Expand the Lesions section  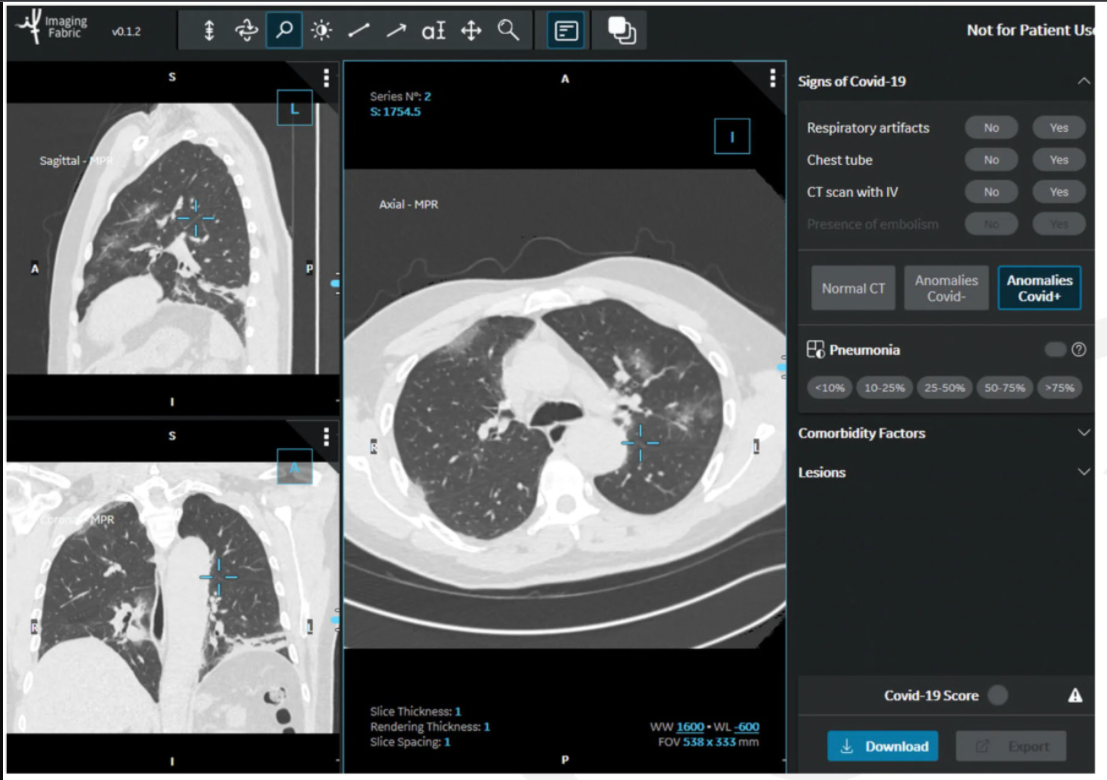click(x=1084, y=472)
